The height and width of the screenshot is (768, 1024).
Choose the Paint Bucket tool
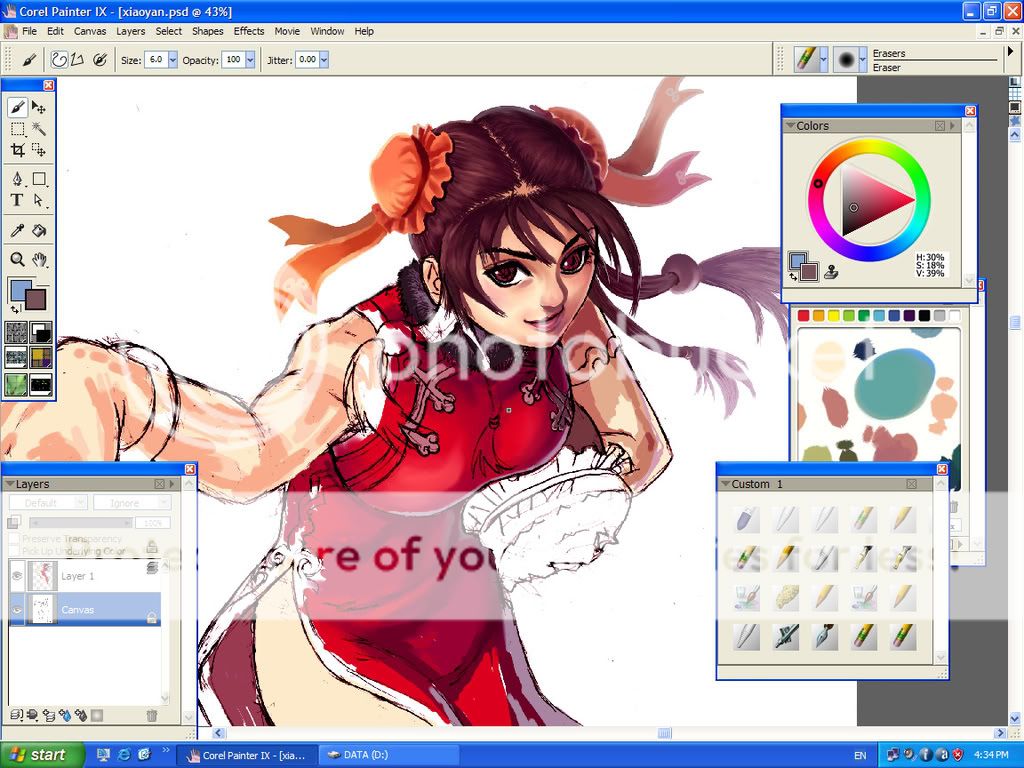pyautogui.click(x=39, y=230)
